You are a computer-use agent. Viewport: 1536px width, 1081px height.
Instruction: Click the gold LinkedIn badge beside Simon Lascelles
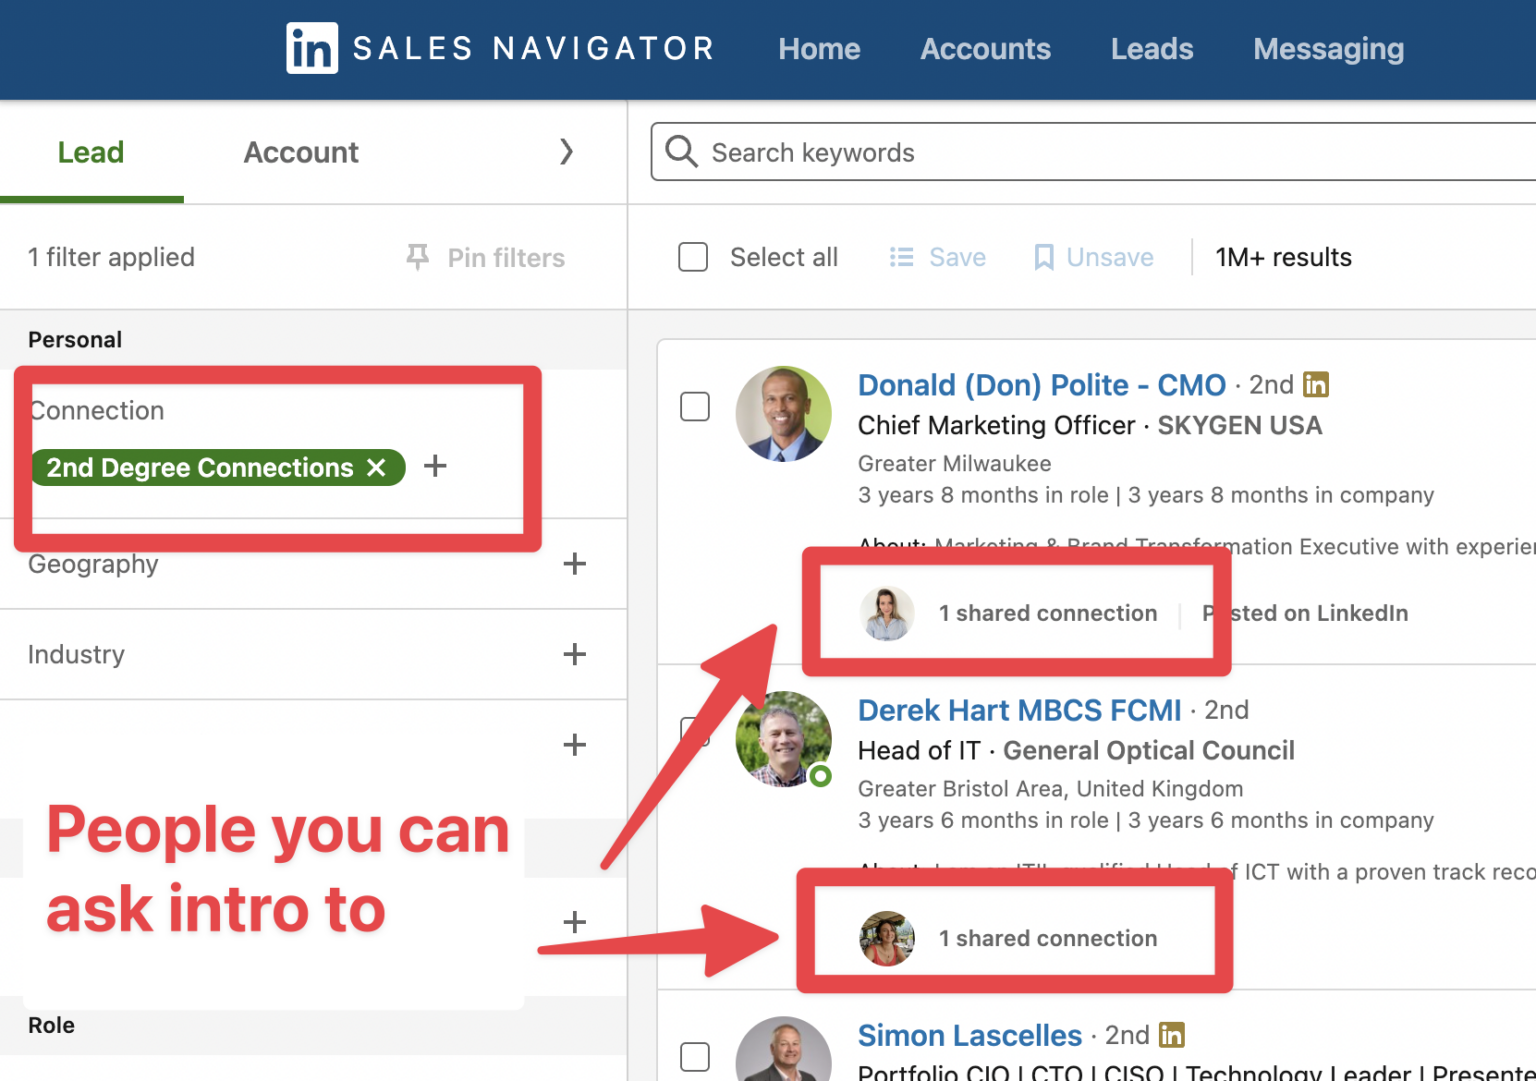[1172, 1035]
